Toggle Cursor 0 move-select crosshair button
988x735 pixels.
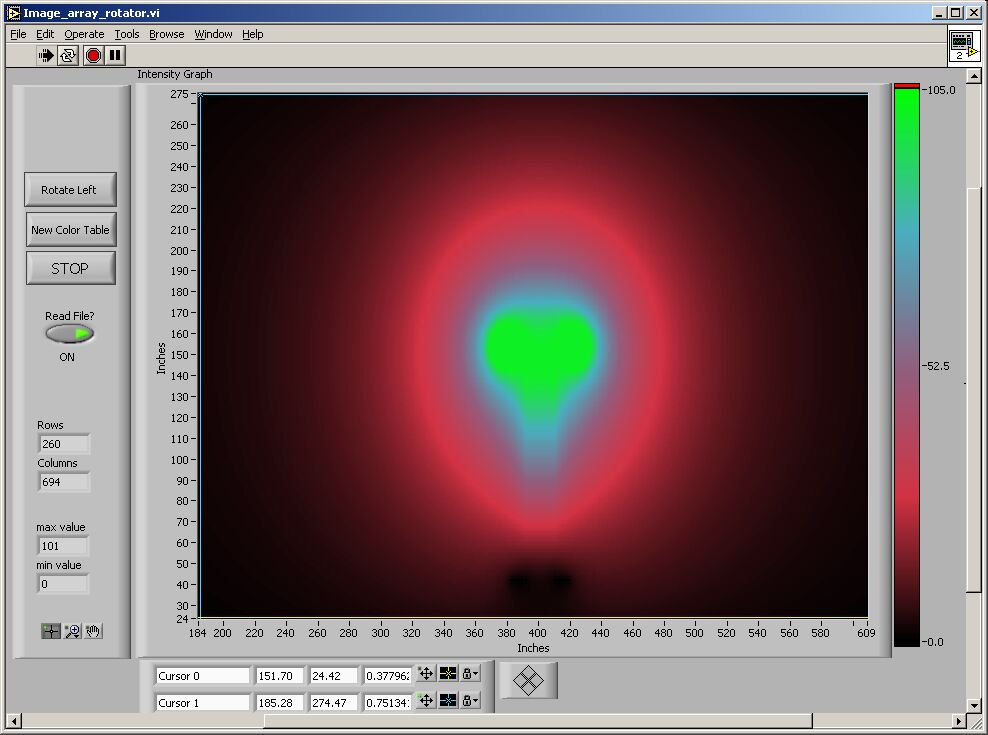coord(425,674)
